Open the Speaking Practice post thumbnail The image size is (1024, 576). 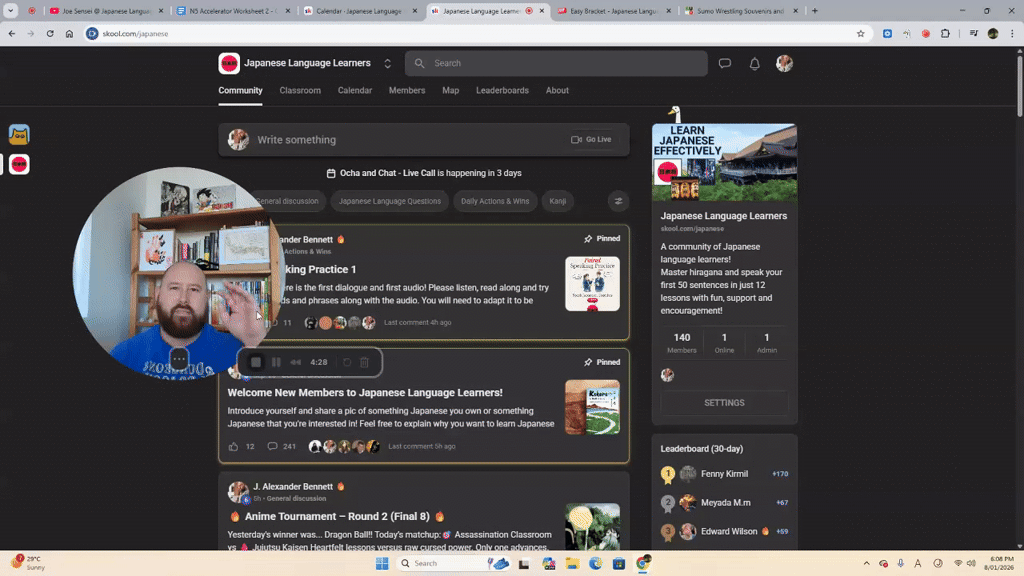point(592,283)
